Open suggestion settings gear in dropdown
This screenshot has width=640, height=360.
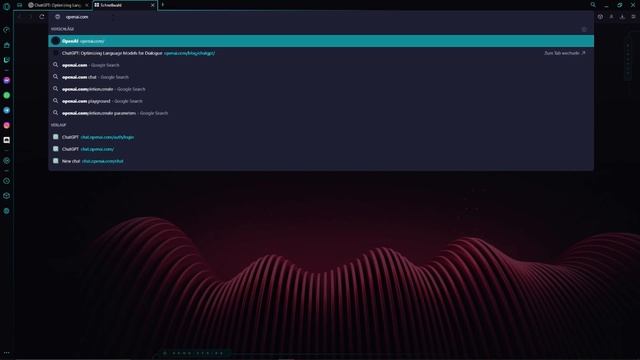(584, 29)
